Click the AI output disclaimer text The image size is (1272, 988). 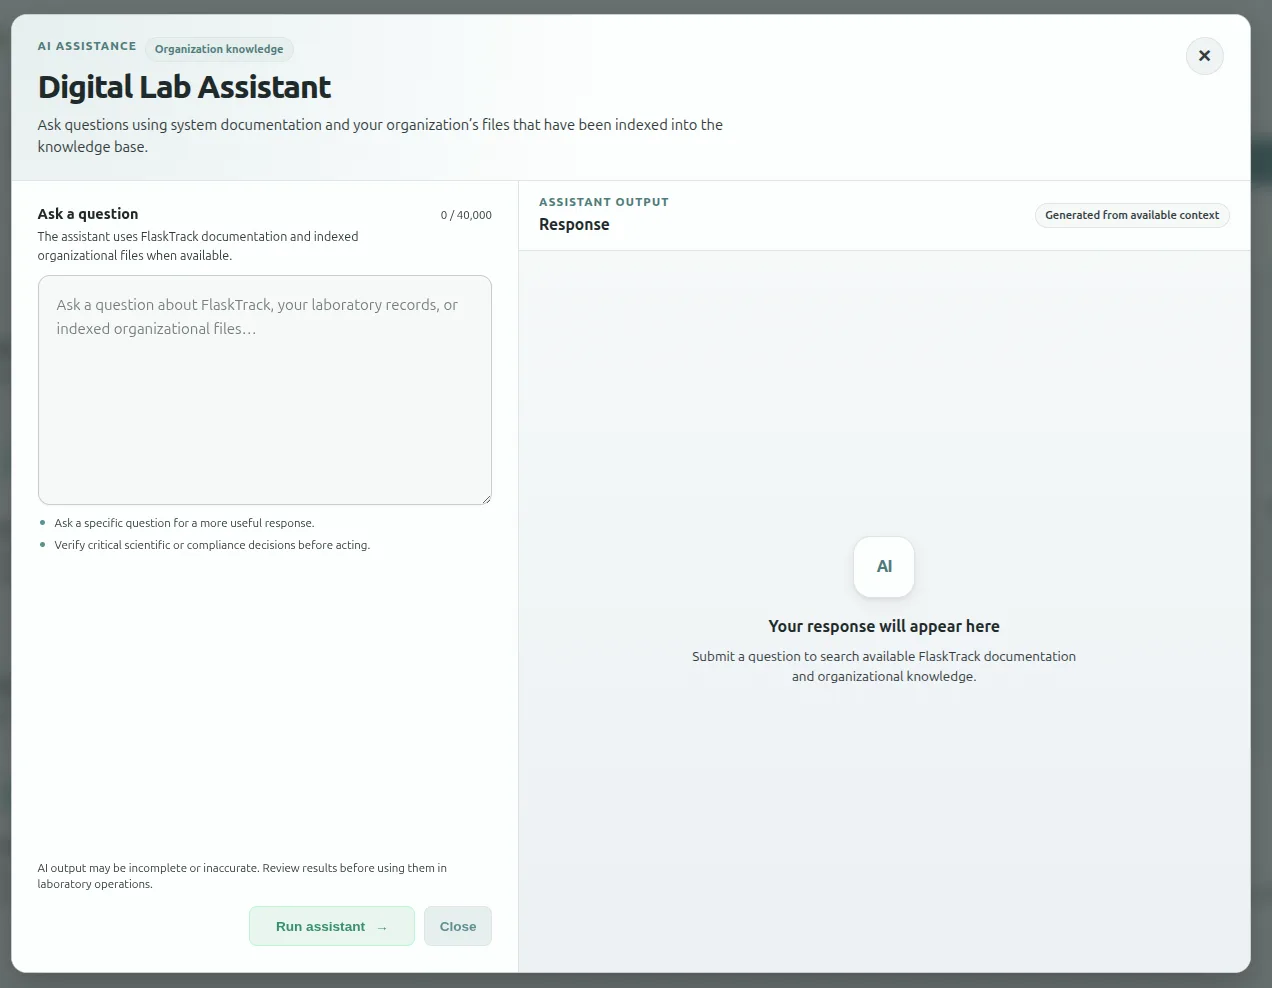pos(242,876)
